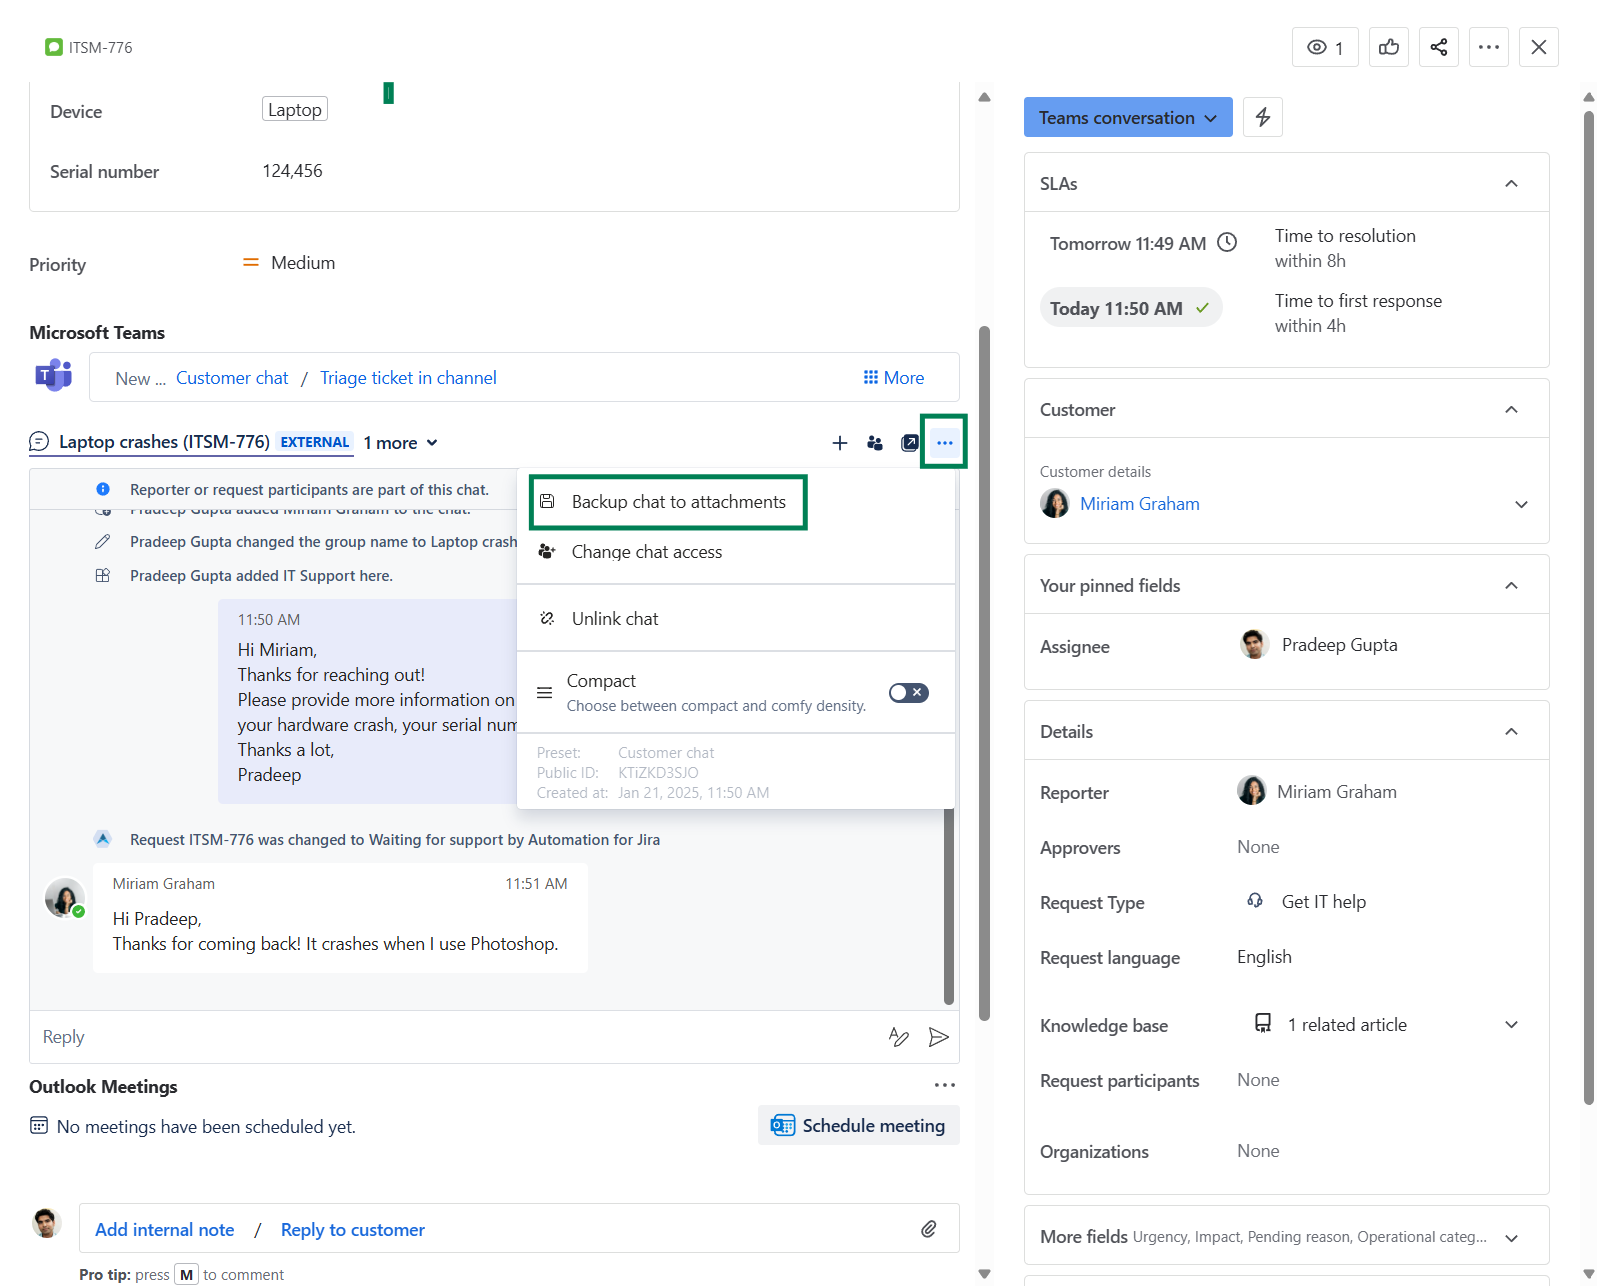Viewport: 1597px width, 1286px height.
Task: Click the attachment paperclip icon
Action: click(928, 1229)
